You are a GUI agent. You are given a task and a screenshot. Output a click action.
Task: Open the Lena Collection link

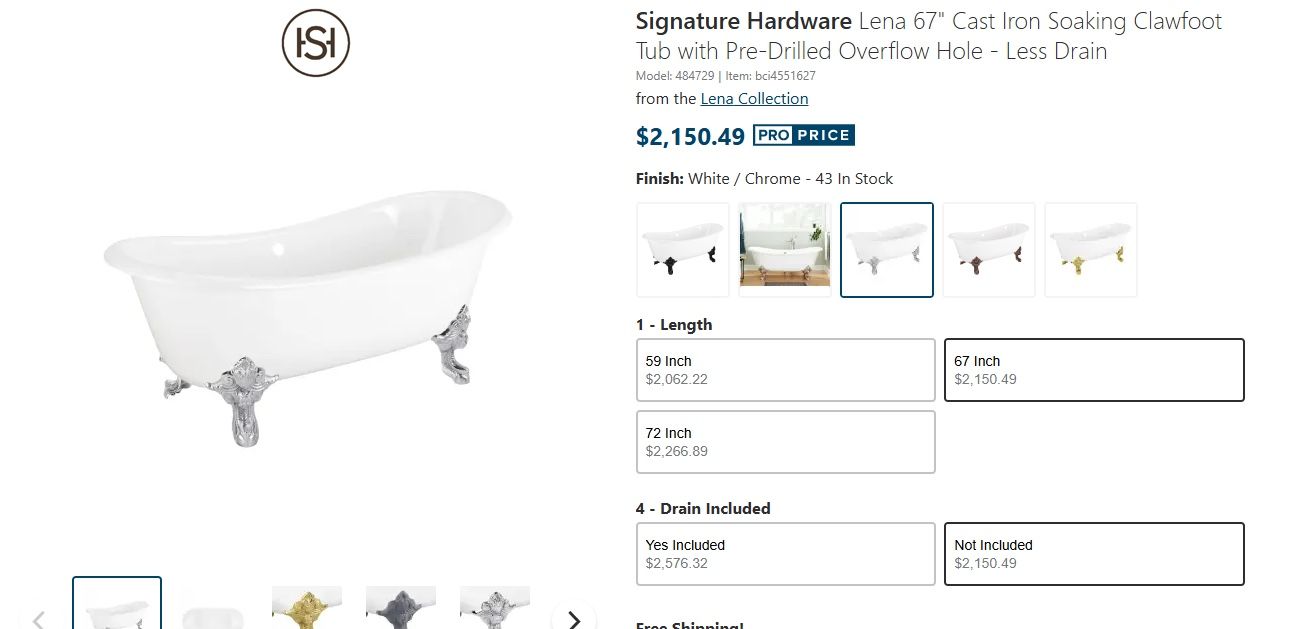point(754,99)
